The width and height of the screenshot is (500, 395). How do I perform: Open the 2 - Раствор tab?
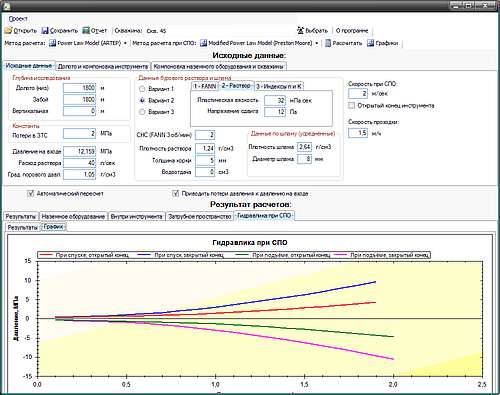[236, 85]
